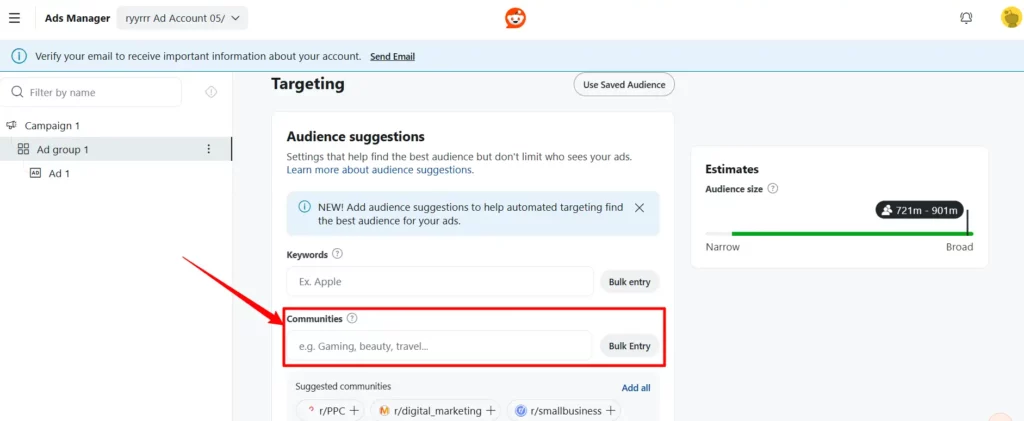Click Bulk Entry next to Communities
The image size is (1024, 421).
(x=630, y=346)
